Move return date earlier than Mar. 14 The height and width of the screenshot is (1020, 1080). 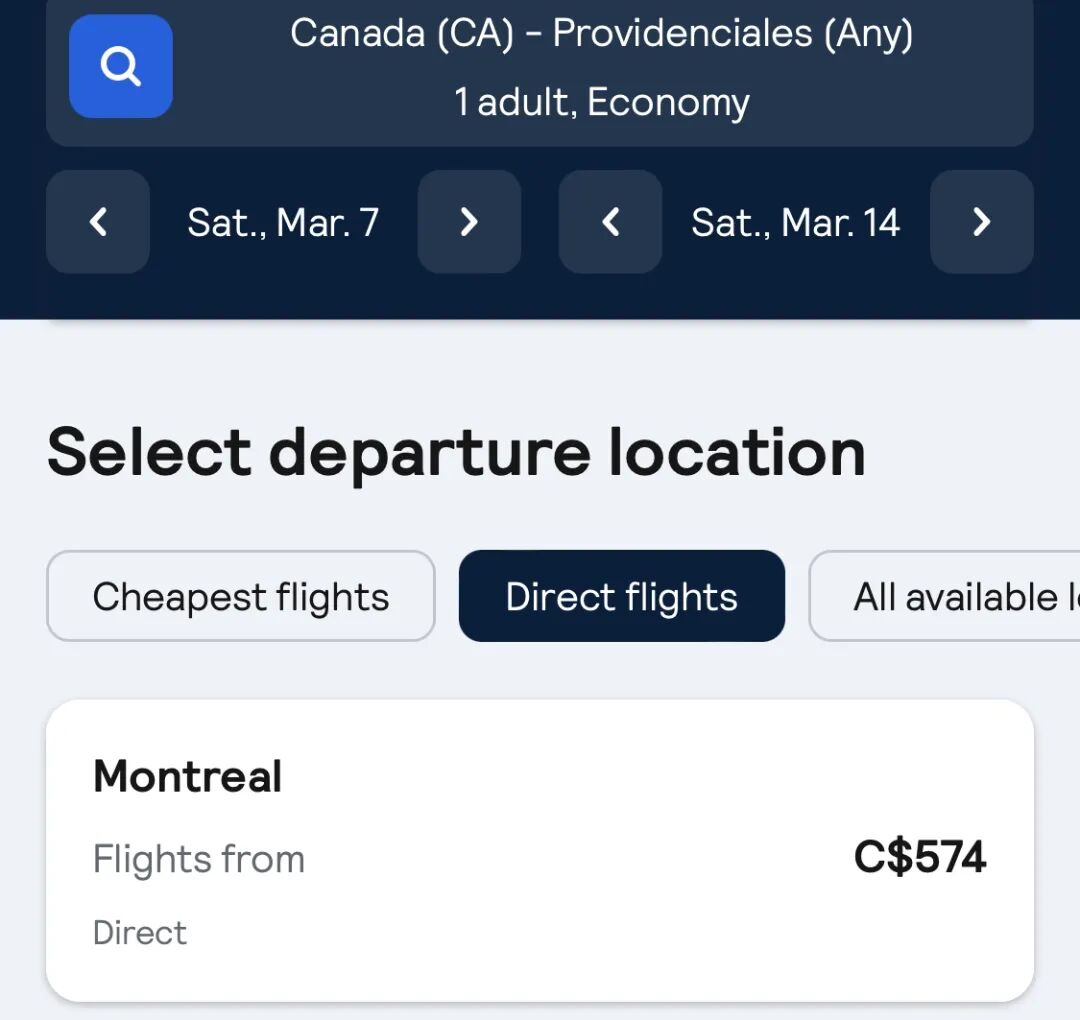point(610,222)
